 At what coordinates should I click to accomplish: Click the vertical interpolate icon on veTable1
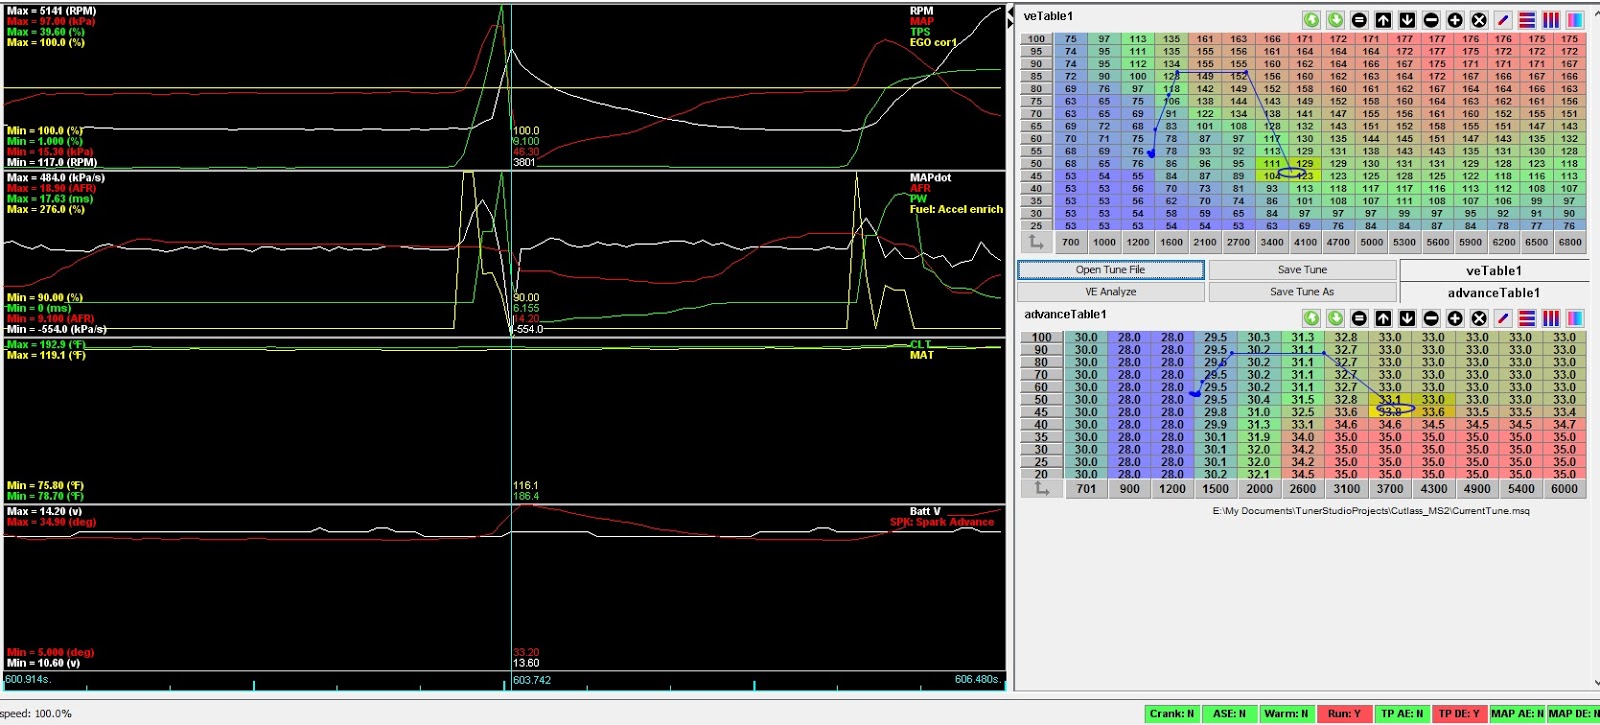(x=1551, y=20)
